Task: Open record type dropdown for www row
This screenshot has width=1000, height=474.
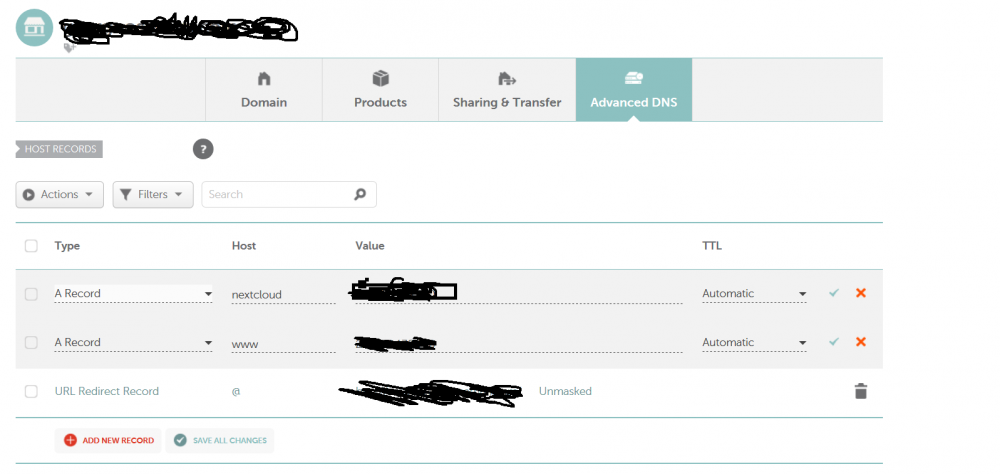Action: [x=133, y=343]
